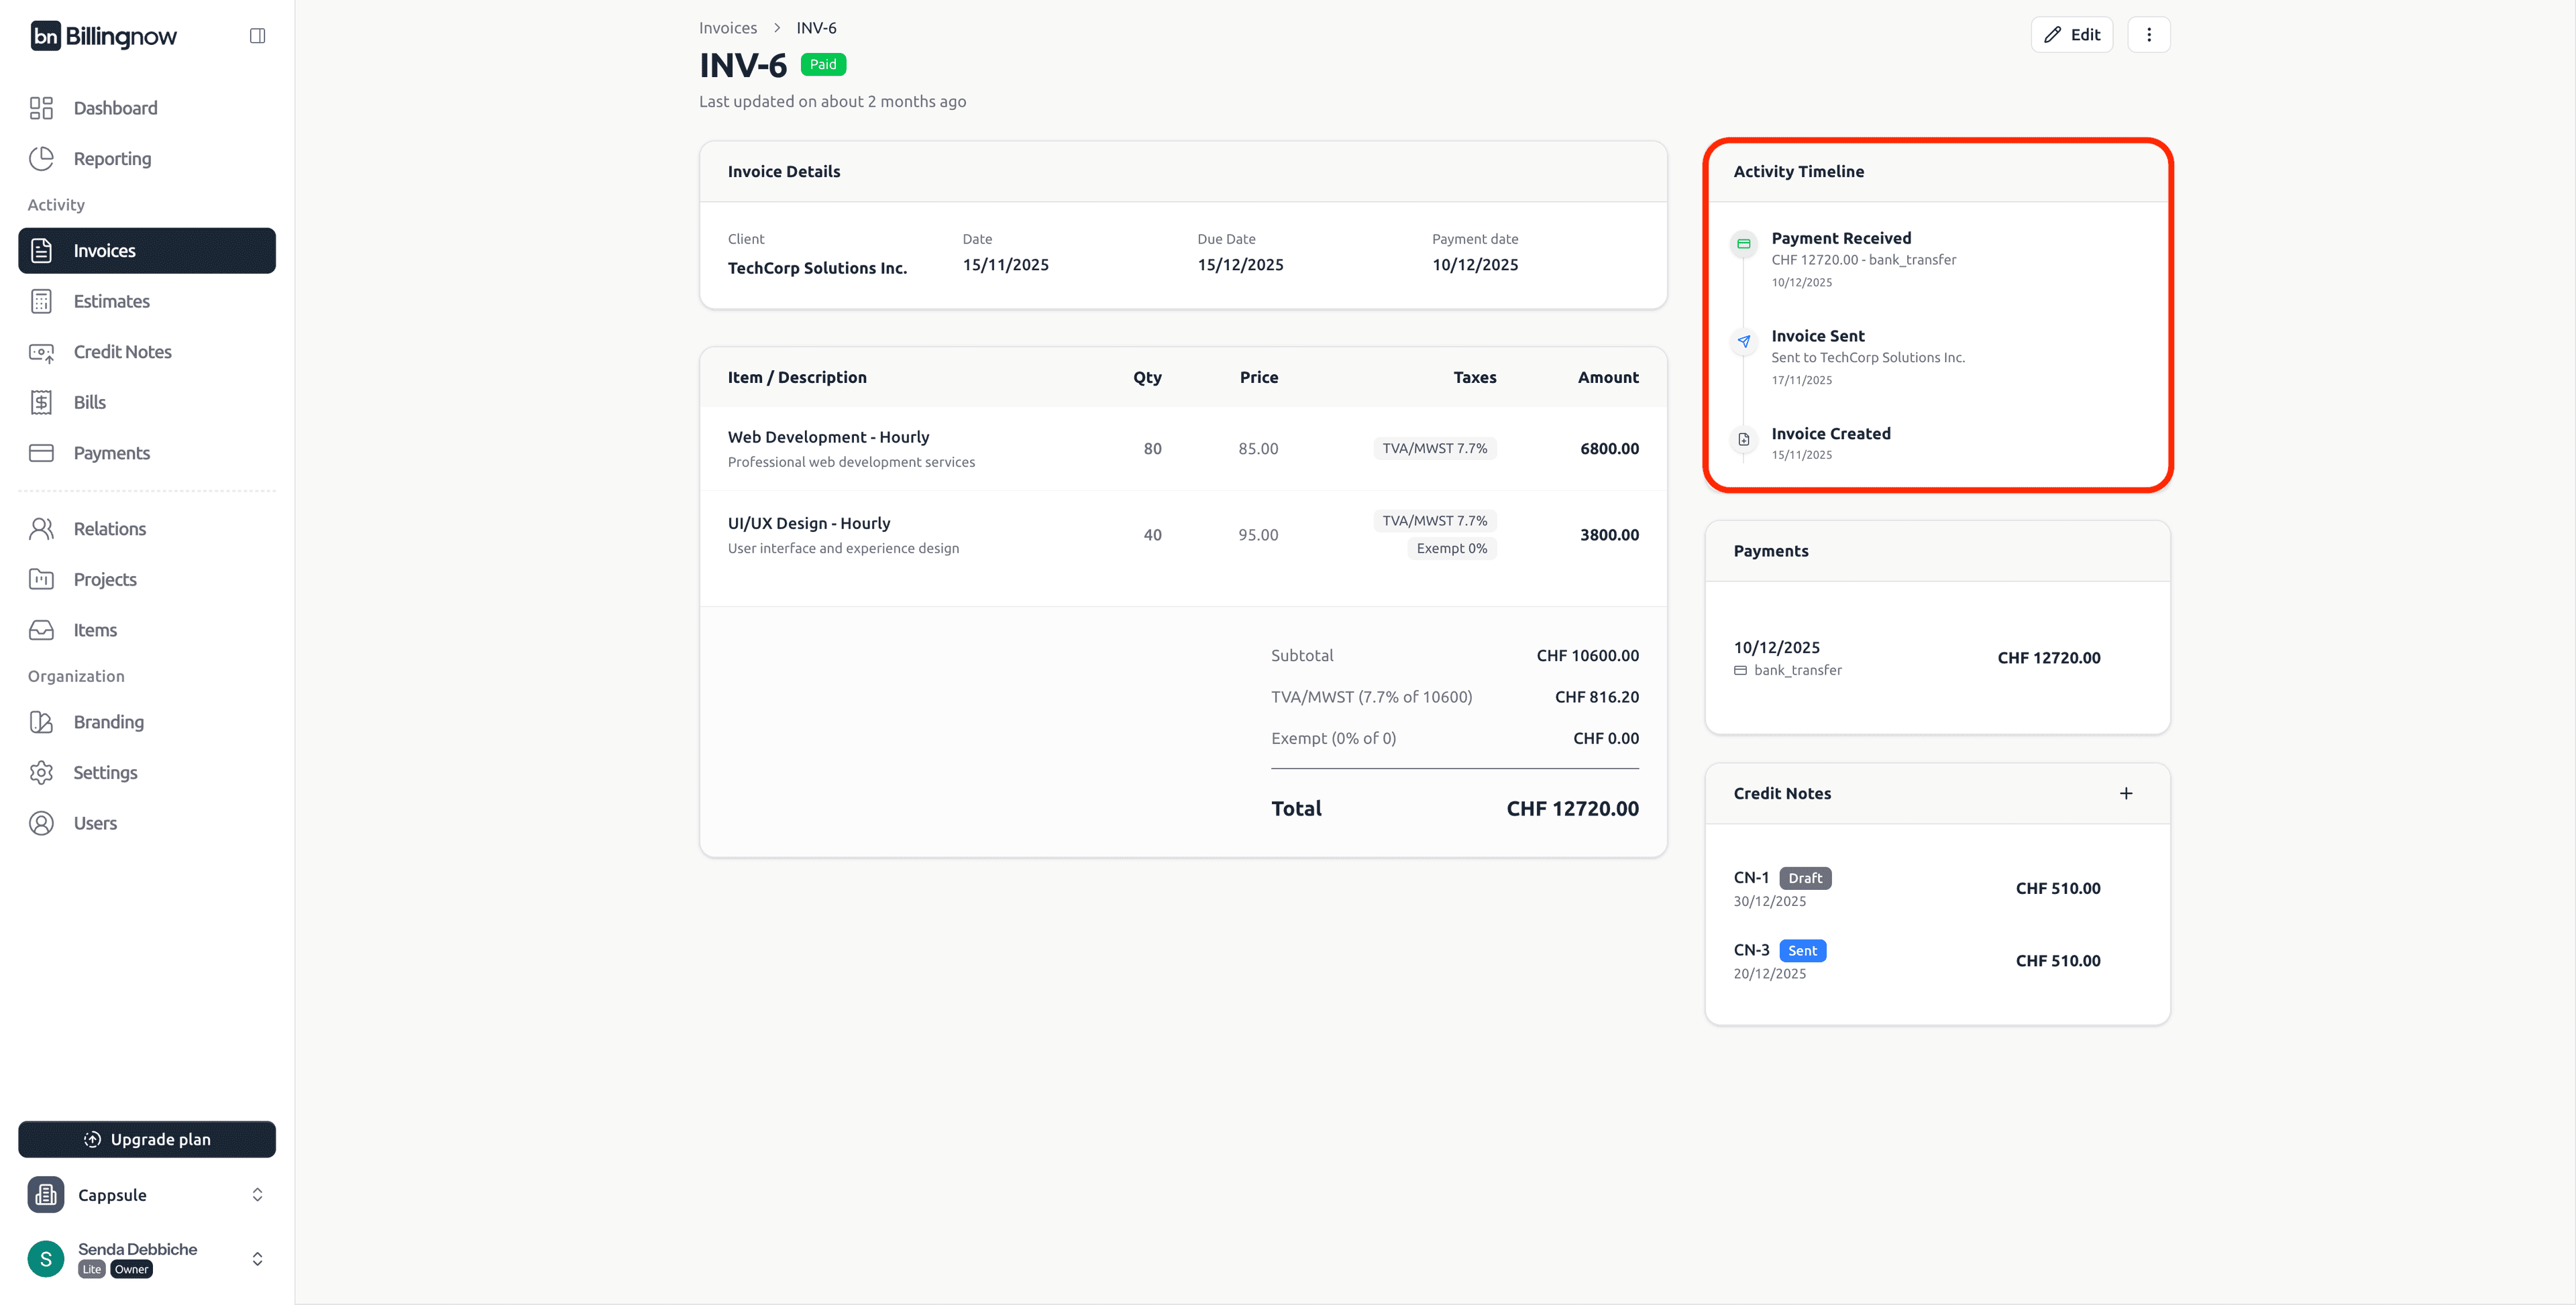The image size is (2576, 1305).
Task: Click the sidebar collapse toggle near Billingnow logo
Action: (x=257, y=35)
